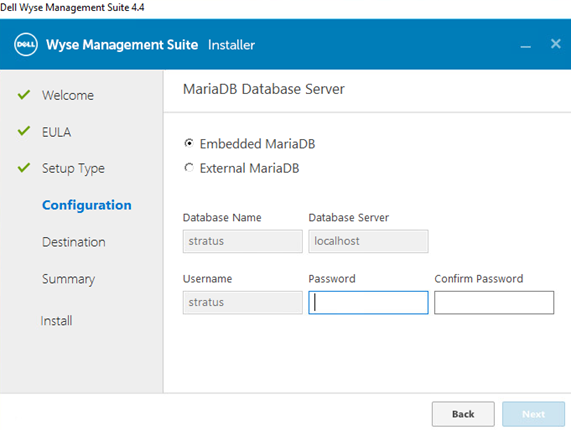
Task: Click the green checkmark beside Setup Type
Action: click(24, 167)
